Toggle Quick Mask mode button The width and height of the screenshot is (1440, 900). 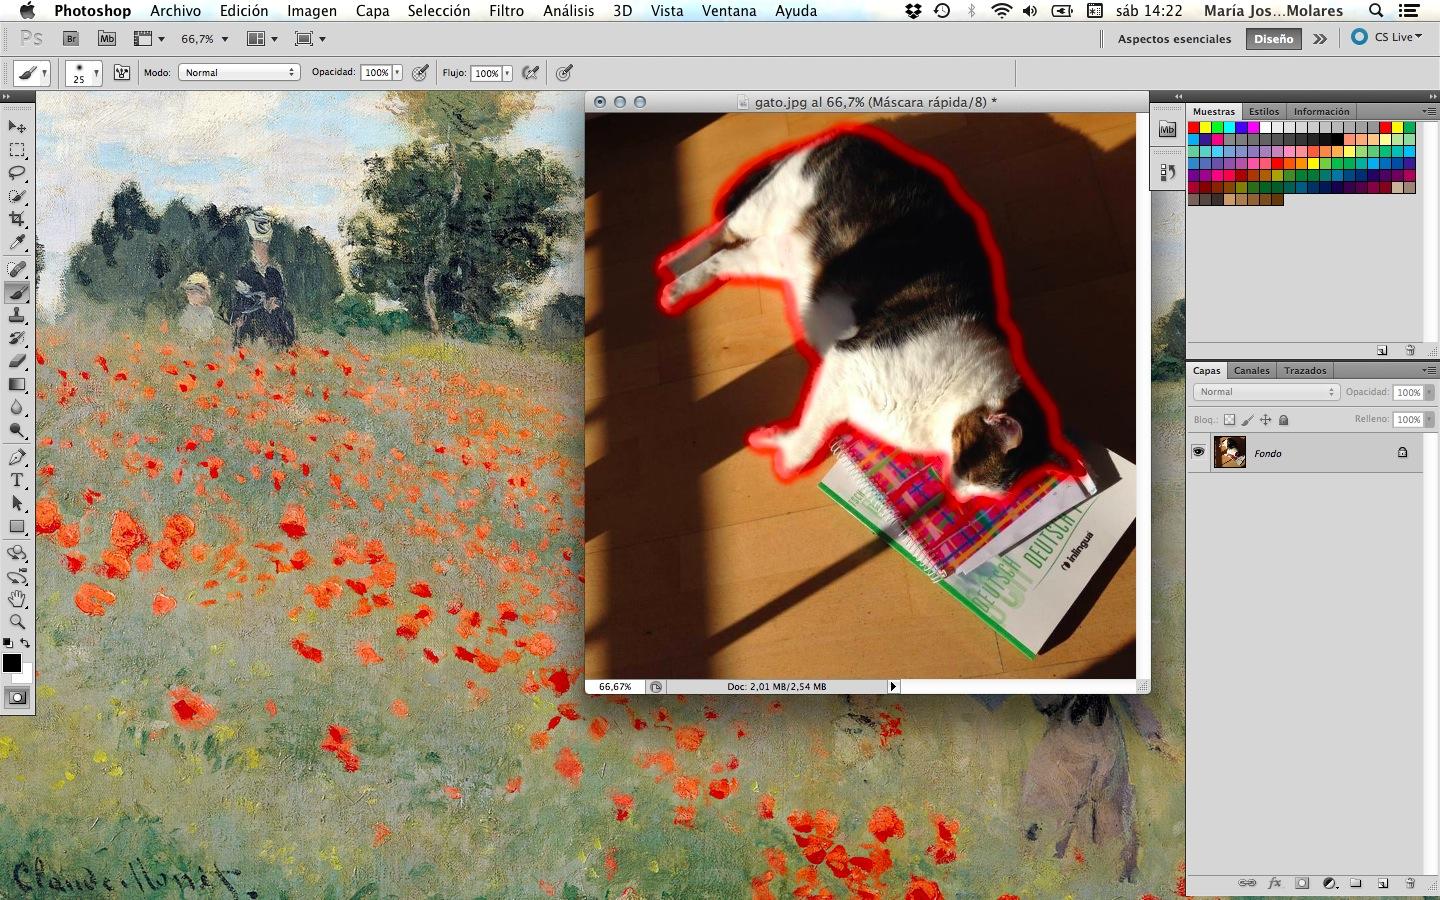[x=17, y=698]
